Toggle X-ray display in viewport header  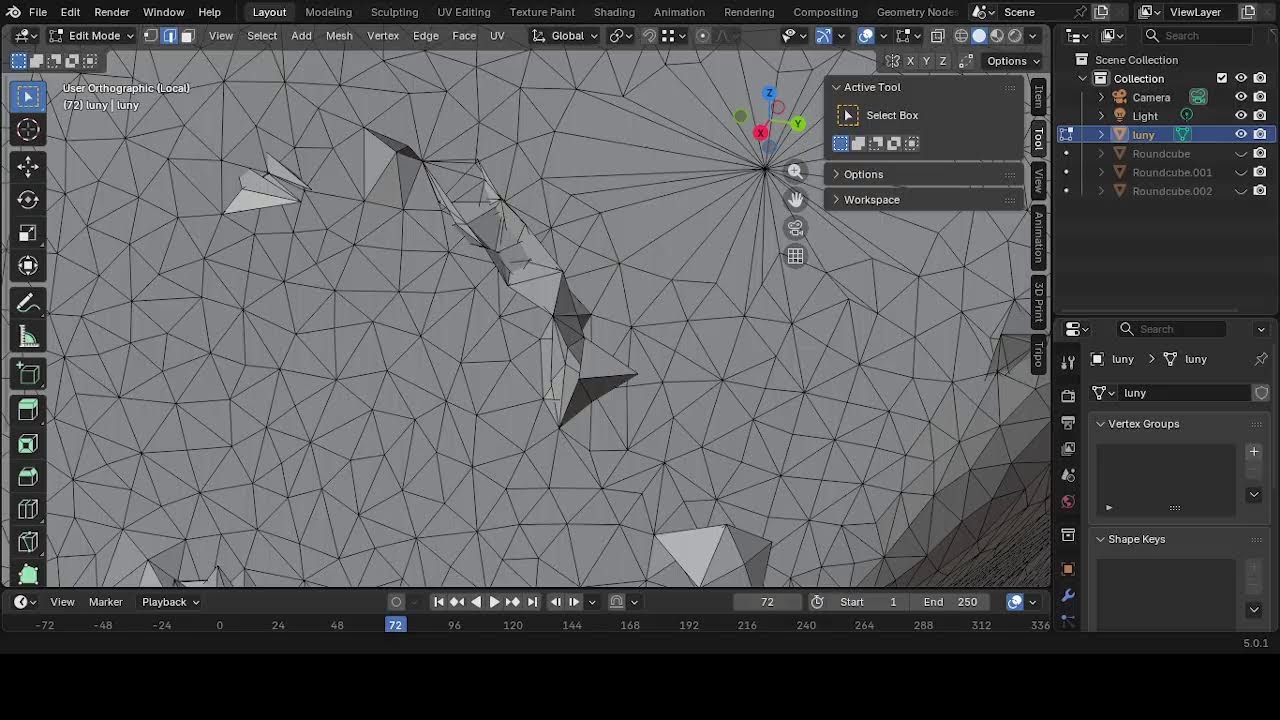(x=937, y=35)
